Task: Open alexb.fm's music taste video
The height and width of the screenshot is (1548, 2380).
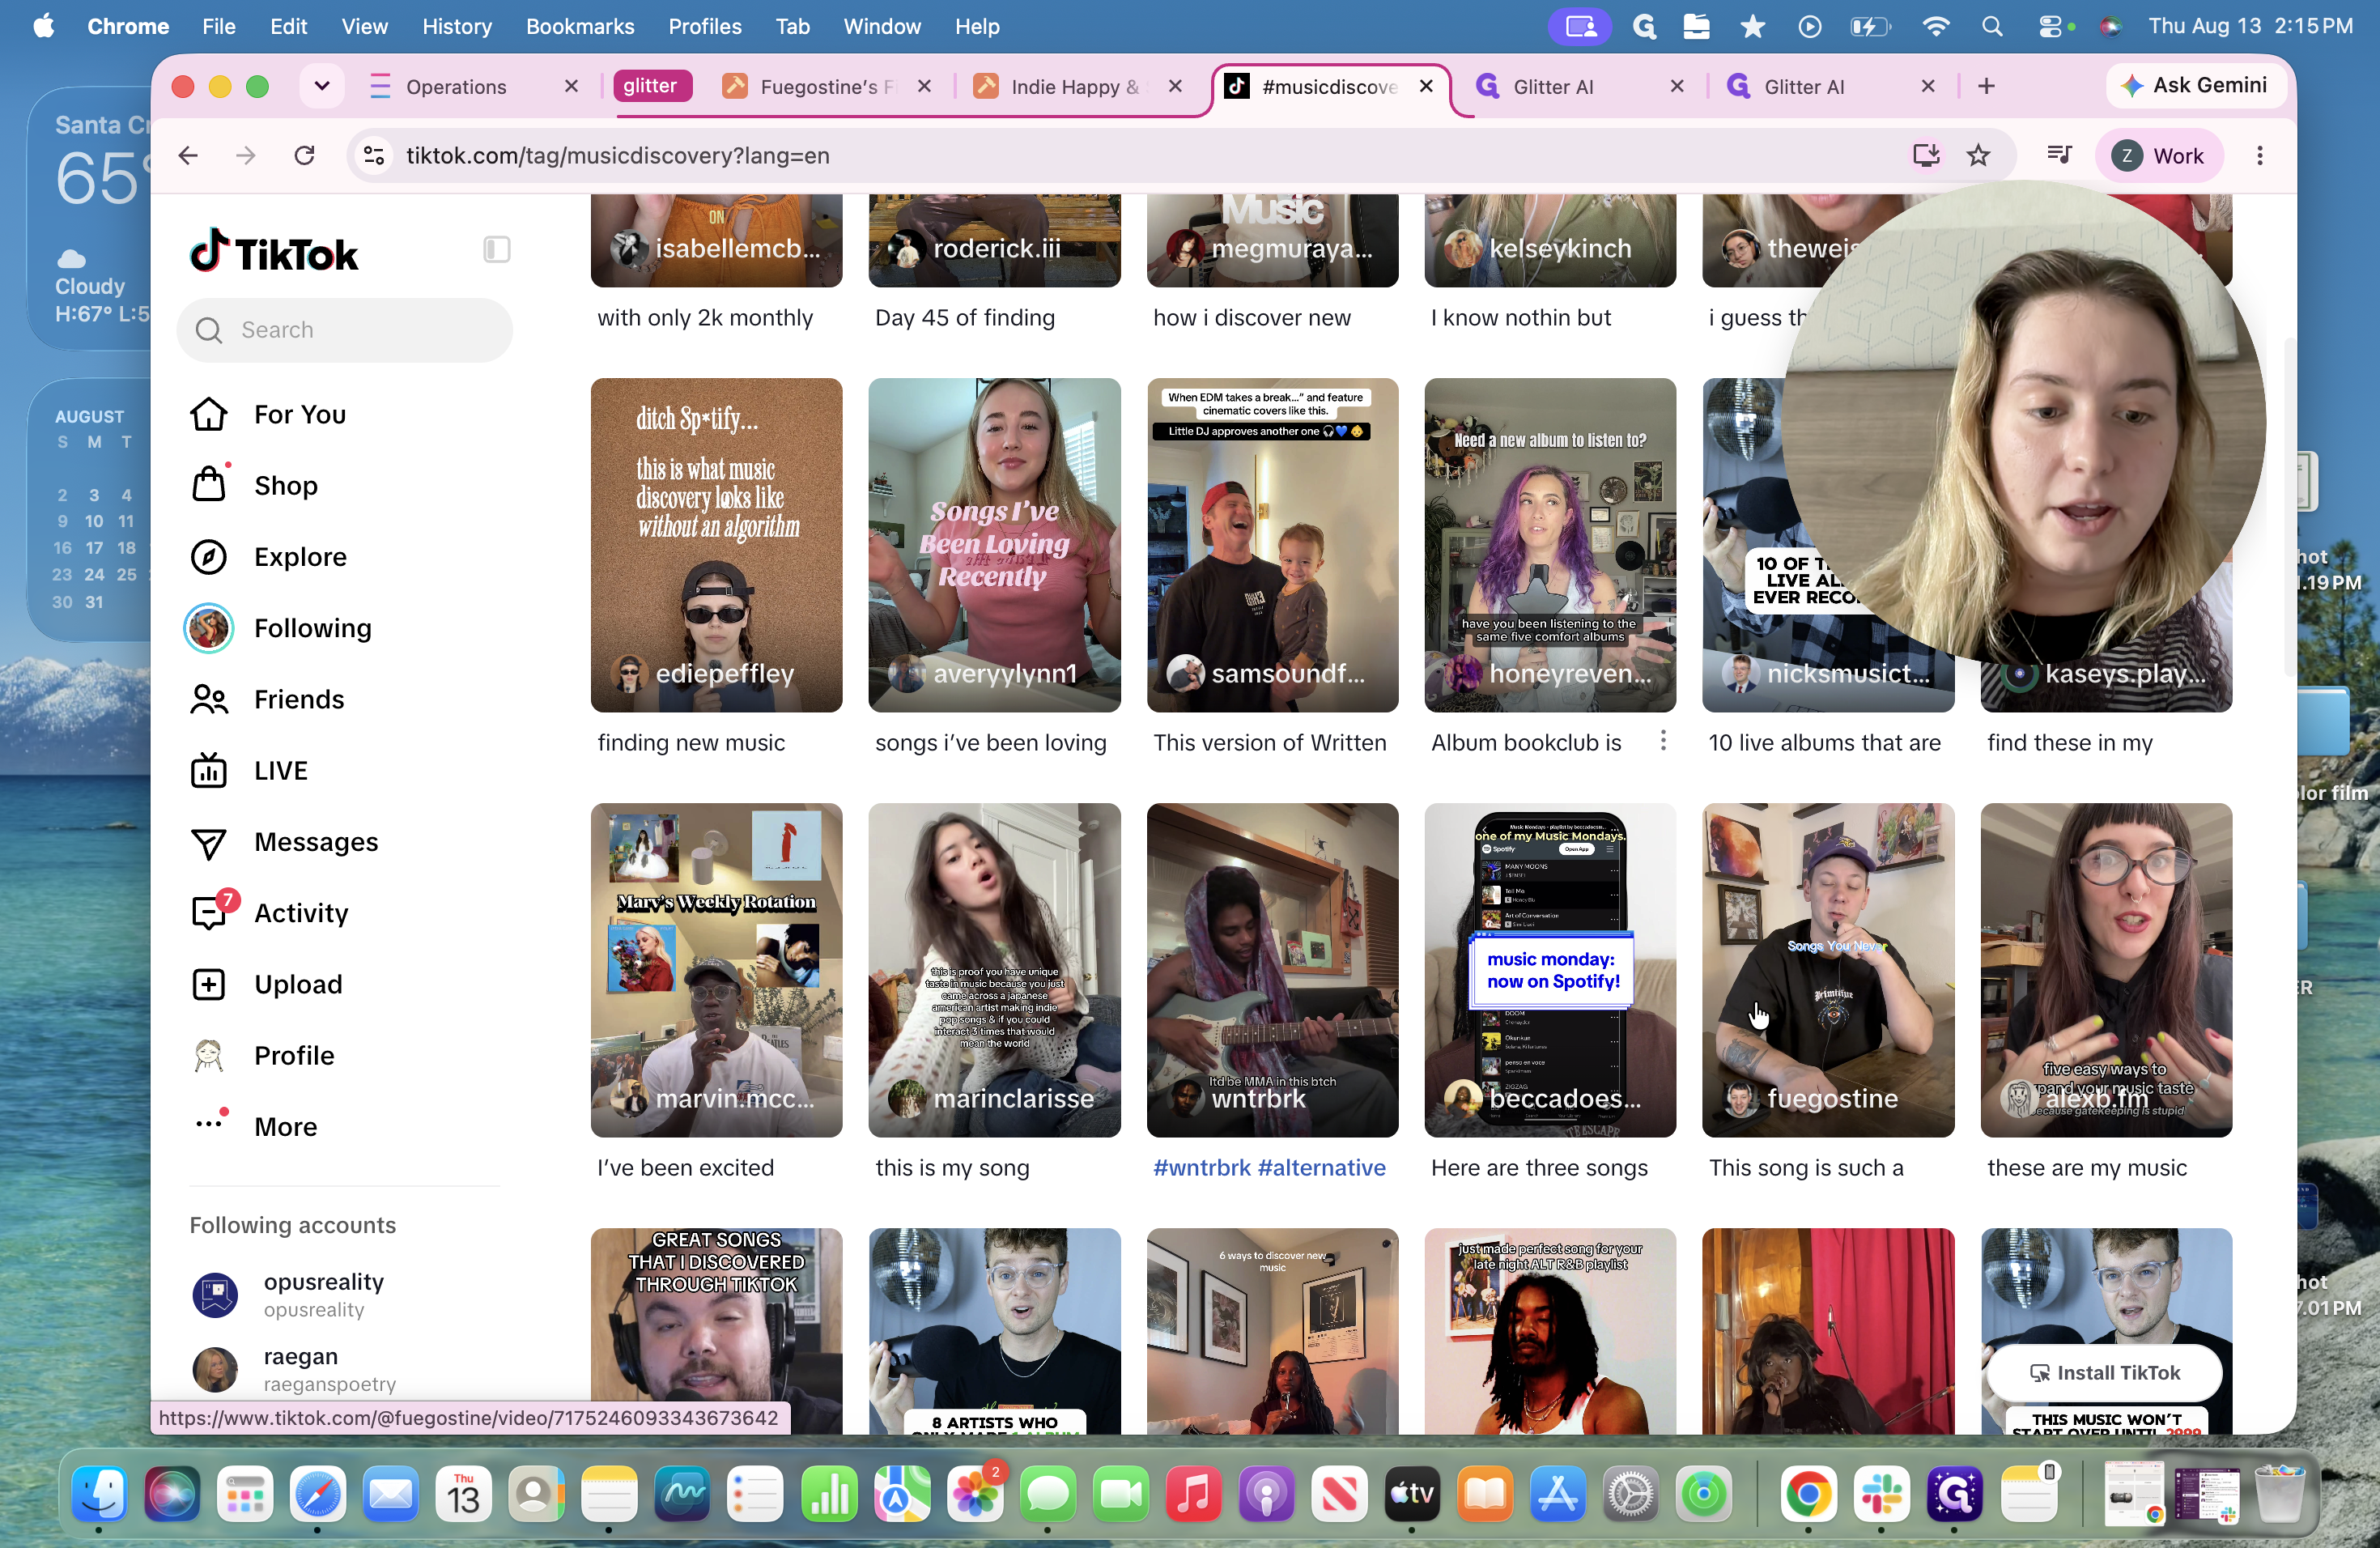Action: click(x=2106, y=970)
